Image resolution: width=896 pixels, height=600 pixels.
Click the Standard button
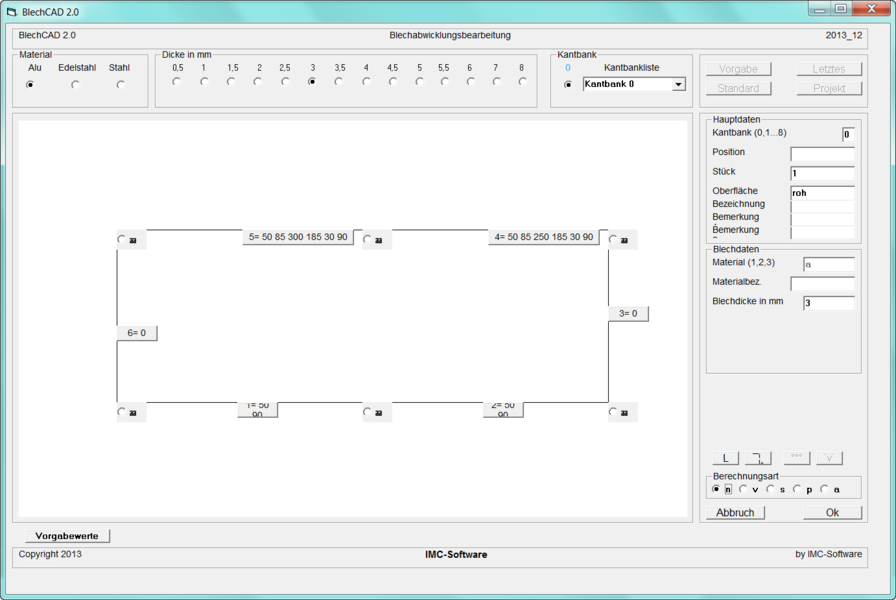738,89
